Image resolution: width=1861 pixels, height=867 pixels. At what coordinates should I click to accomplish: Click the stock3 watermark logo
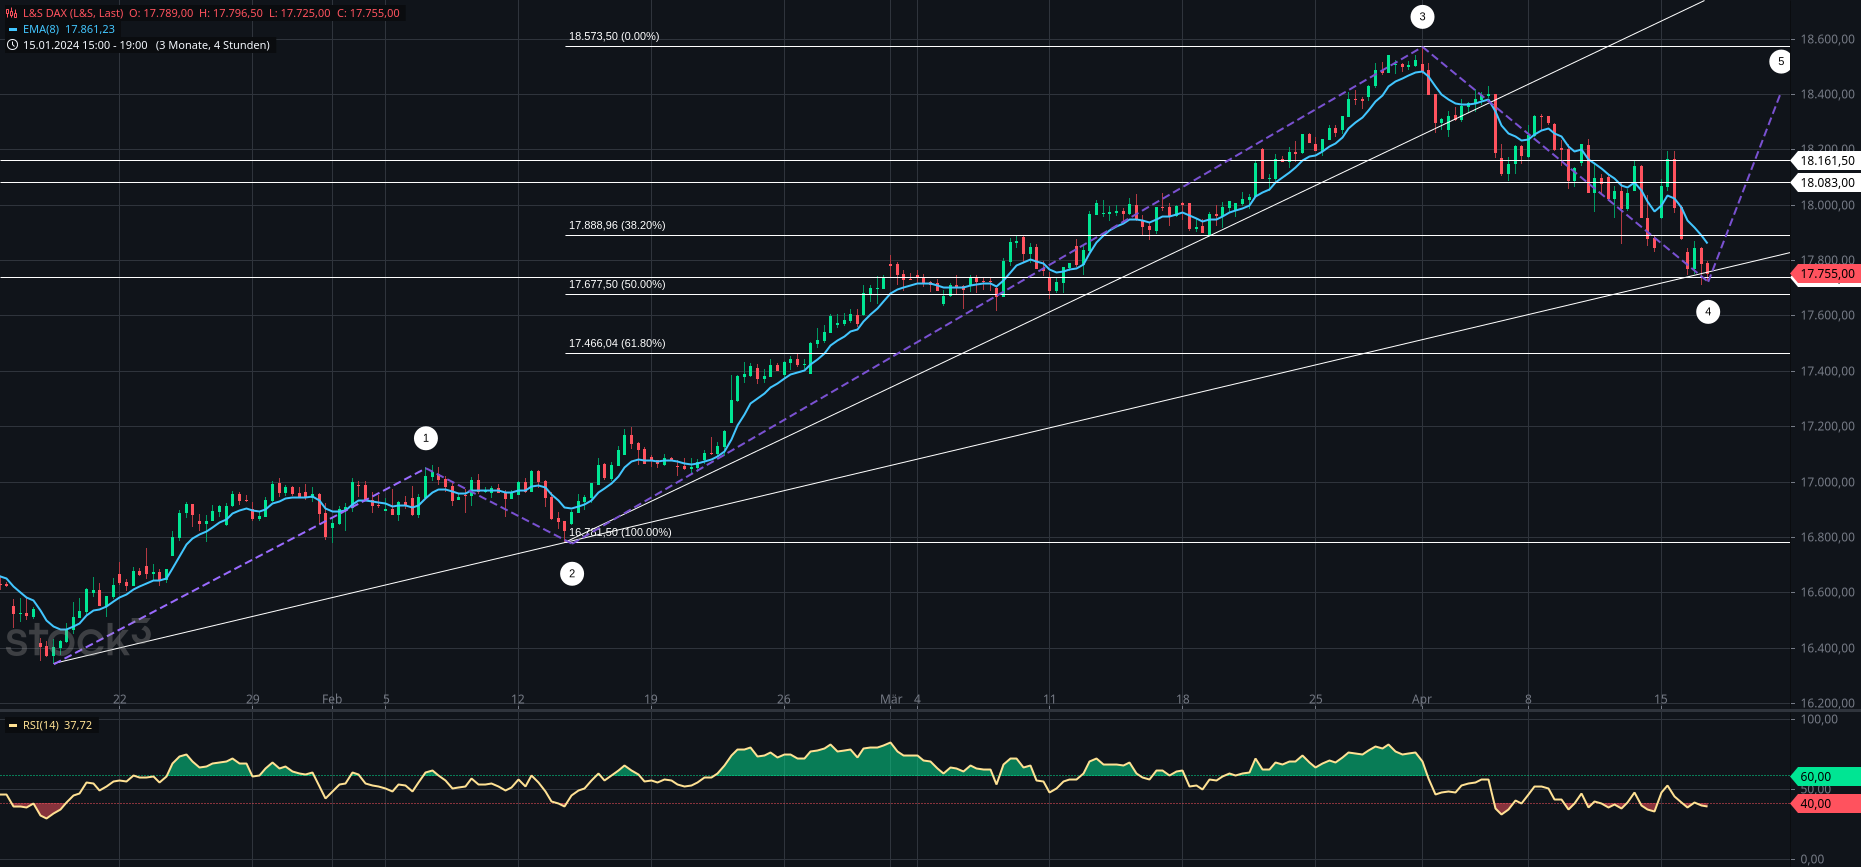pos(76,639)
